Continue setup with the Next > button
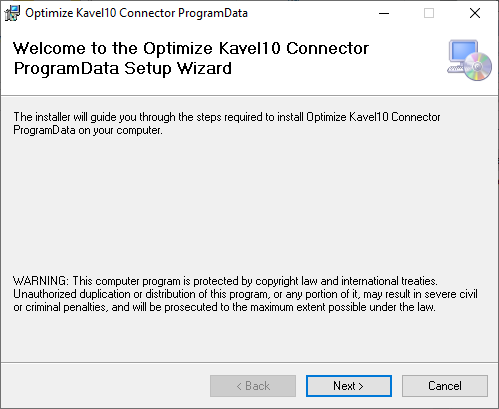 pyautogui.click(x=349, y=386)
